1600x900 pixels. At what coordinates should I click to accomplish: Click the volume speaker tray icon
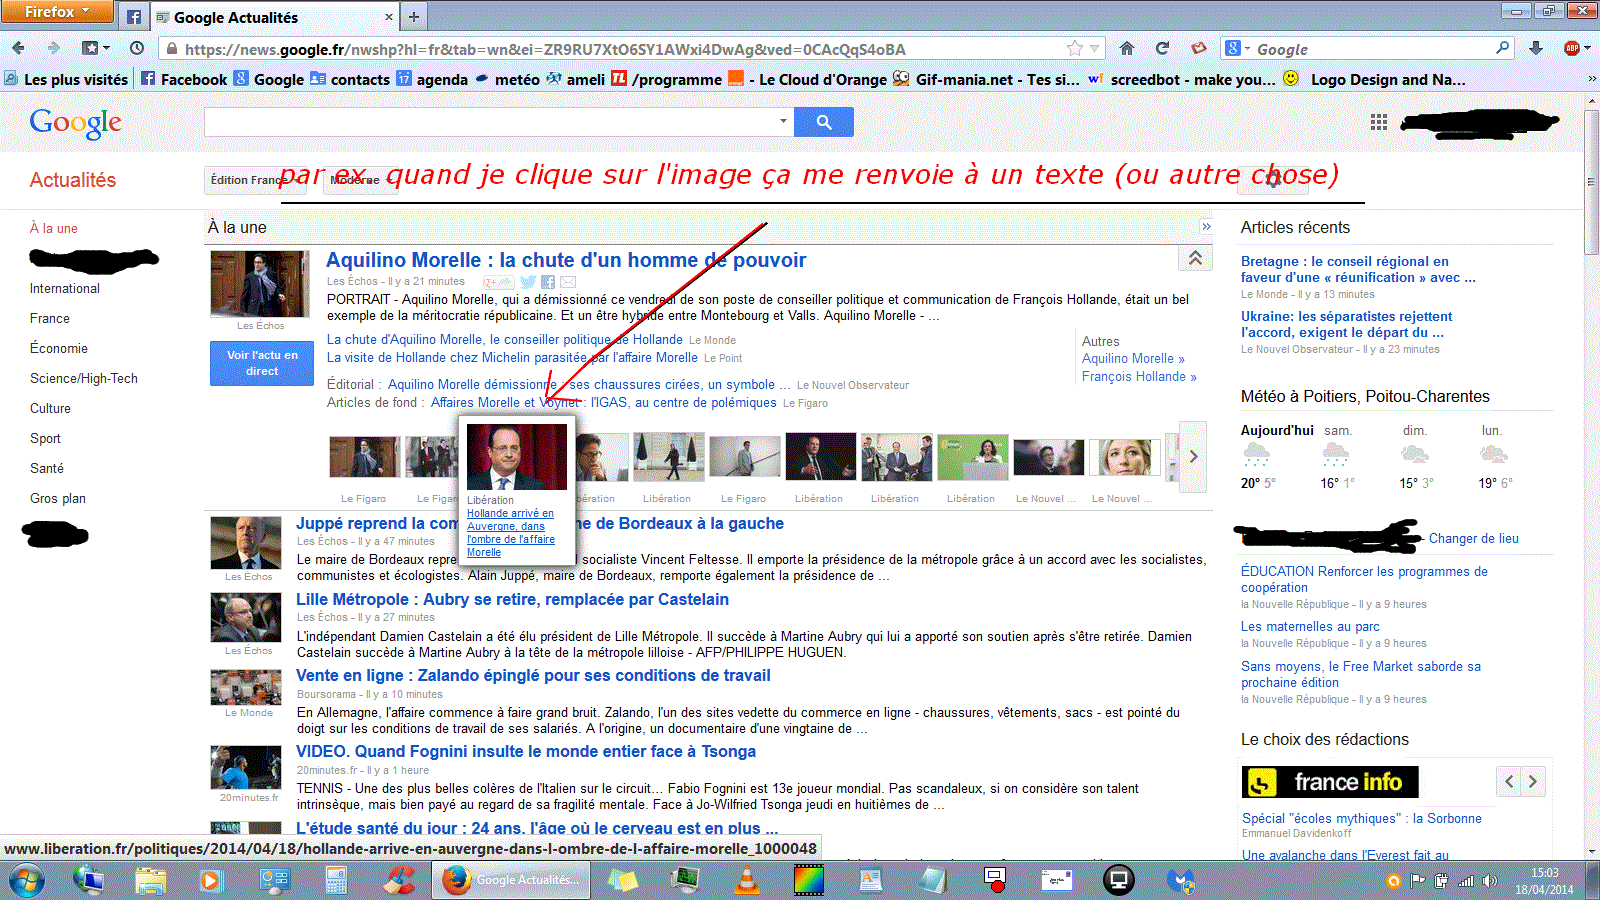[1490, 881]
